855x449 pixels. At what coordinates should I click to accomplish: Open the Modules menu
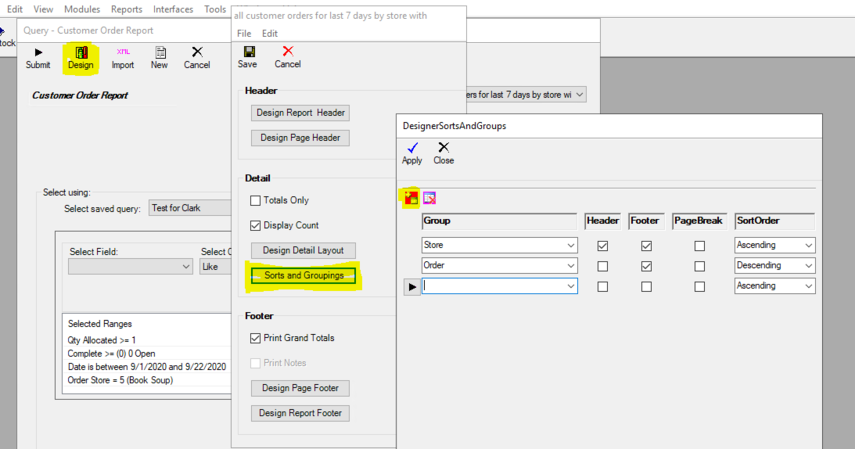[x=82, y=9]
